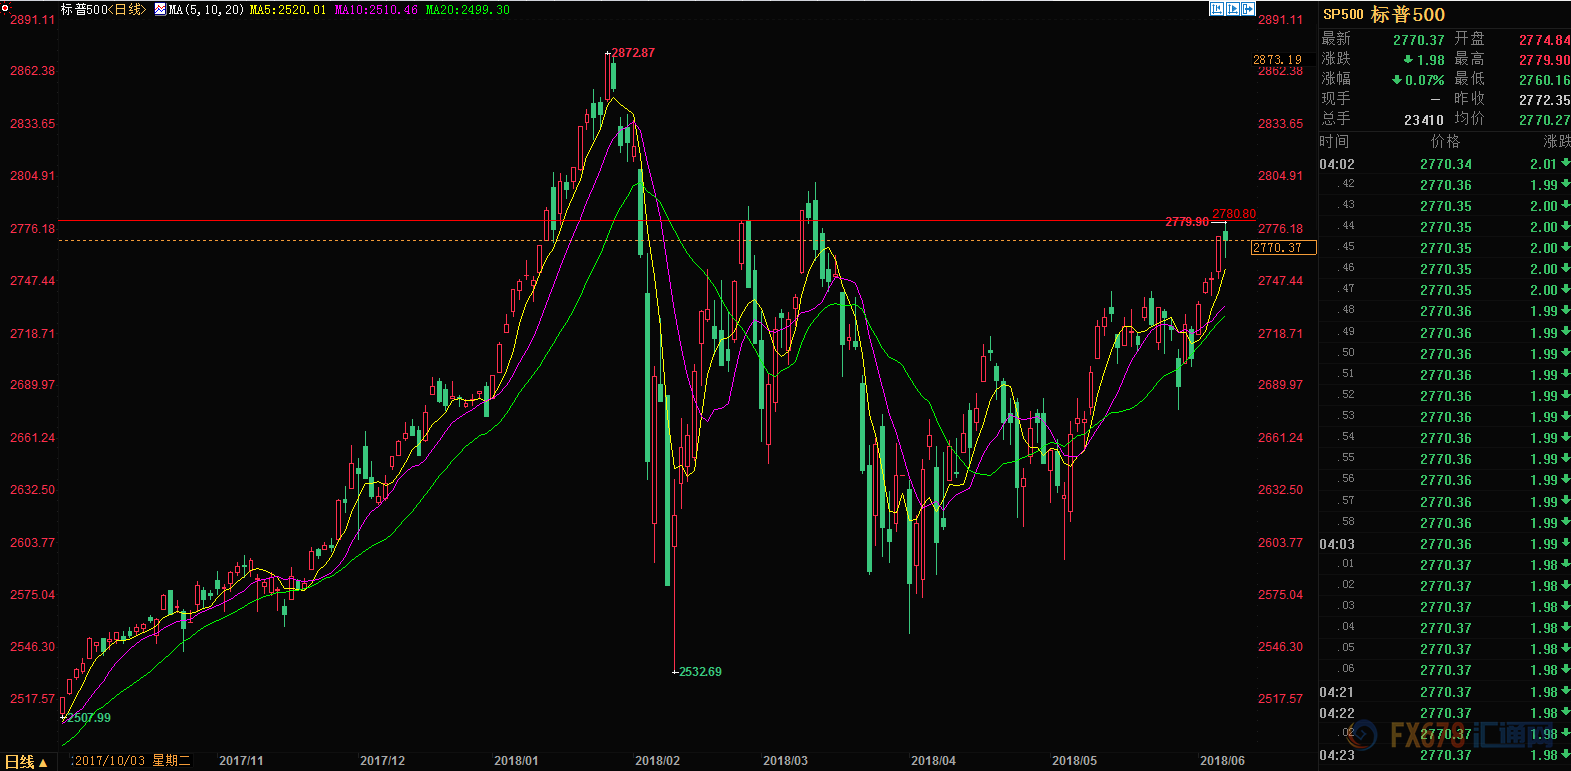Viewport: 1571px width, 771px height.
Task: Click the 2872.87 peak price label
Action: [633, 53]
